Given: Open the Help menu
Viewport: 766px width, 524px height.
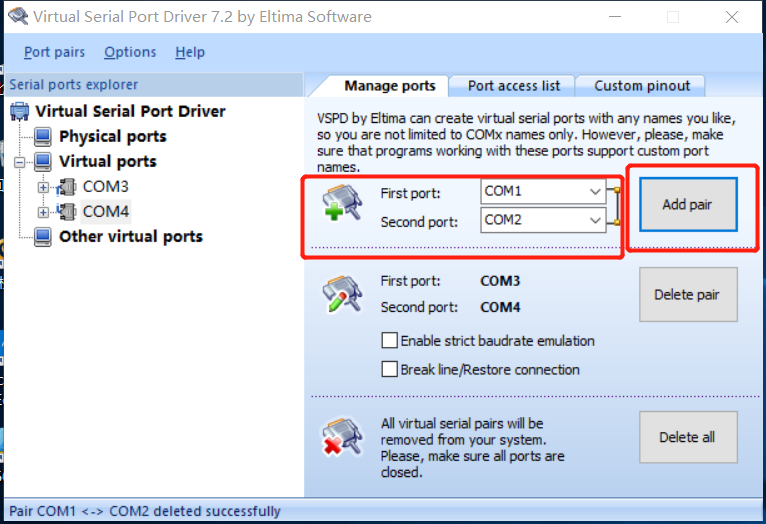Looking at the screenshot, I should 190,52.
